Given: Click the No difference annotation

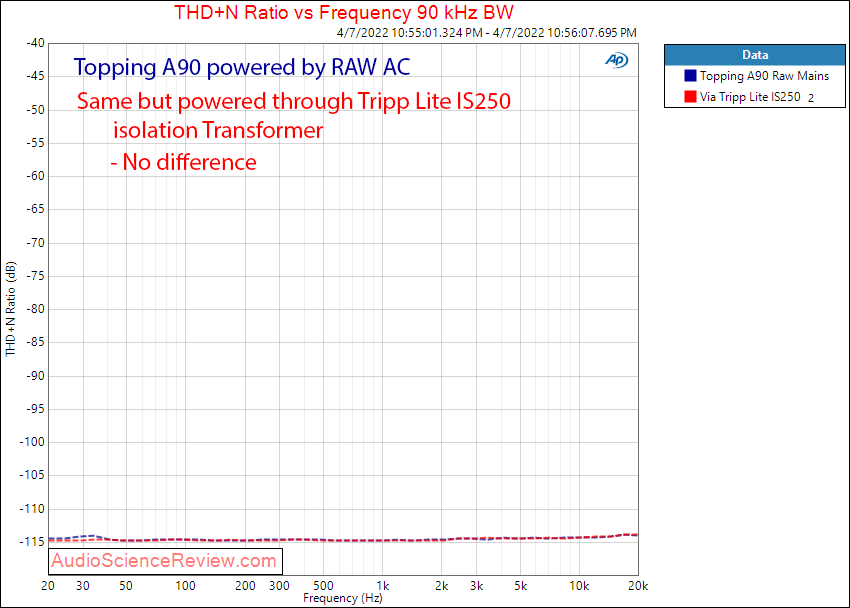Looking at the screenshot, I should pyautogui.click(x=183, y=162).
